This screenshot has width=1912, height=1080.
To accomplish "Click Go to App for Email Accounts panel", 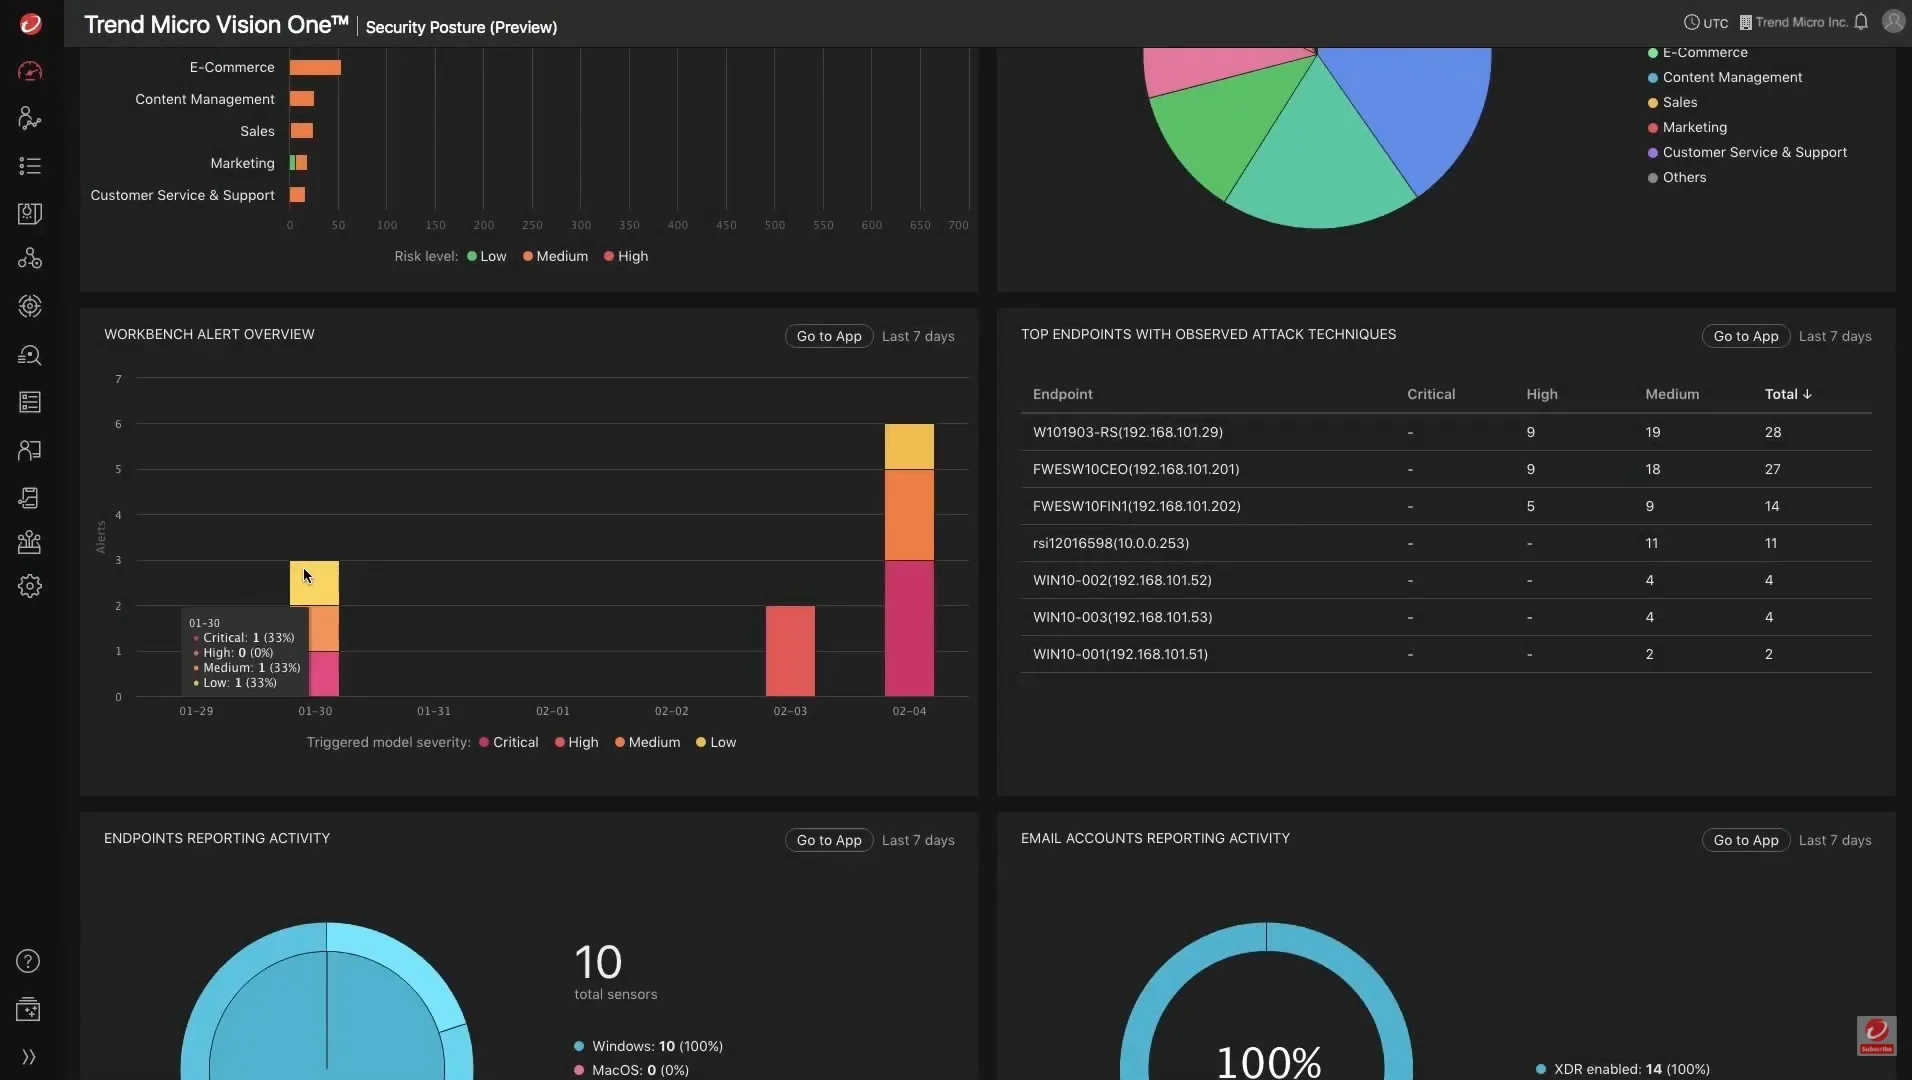I will click(1746, 840).
